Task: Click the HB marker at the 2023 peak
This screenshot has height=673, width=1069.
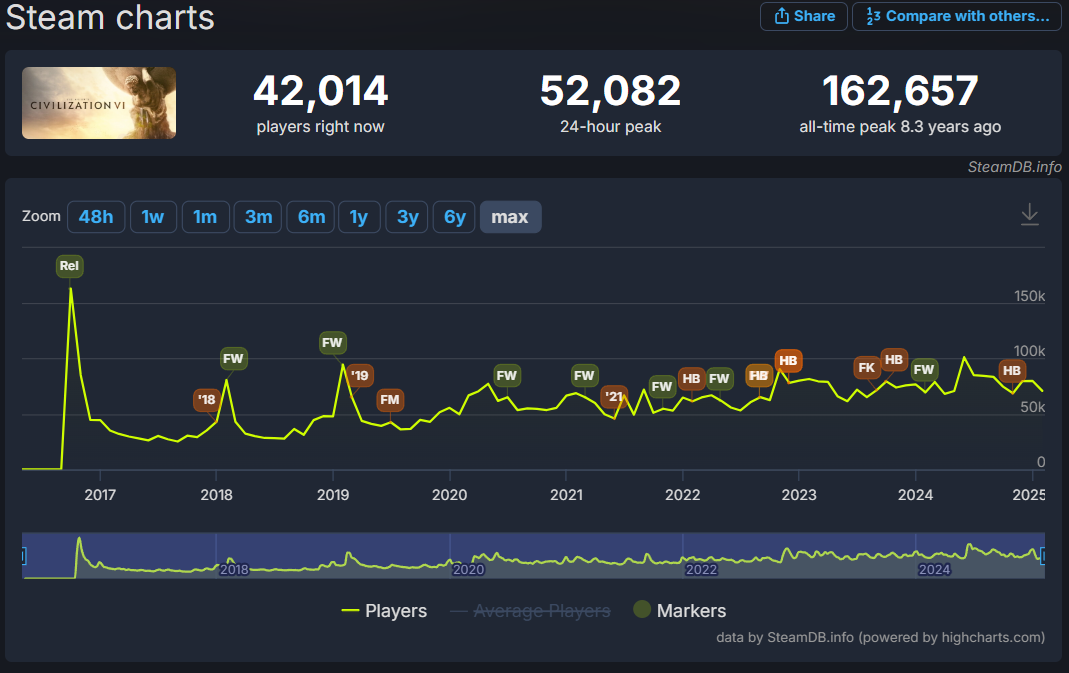Action: click(x=788, y=361)
